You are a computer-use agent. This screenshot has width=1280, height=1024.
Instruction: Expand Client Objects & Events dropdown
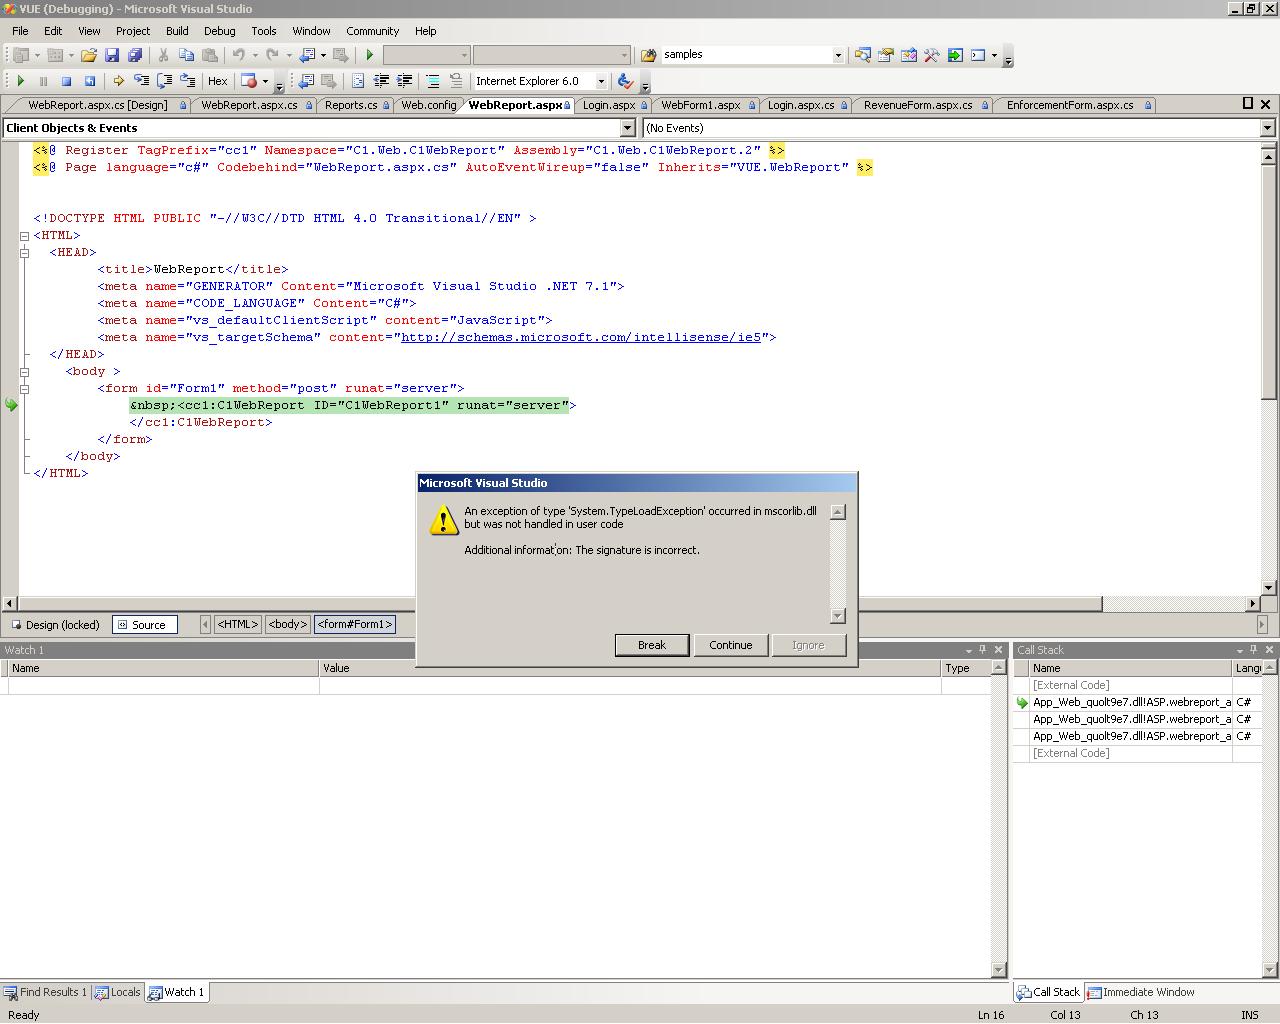tap(627, 128)
